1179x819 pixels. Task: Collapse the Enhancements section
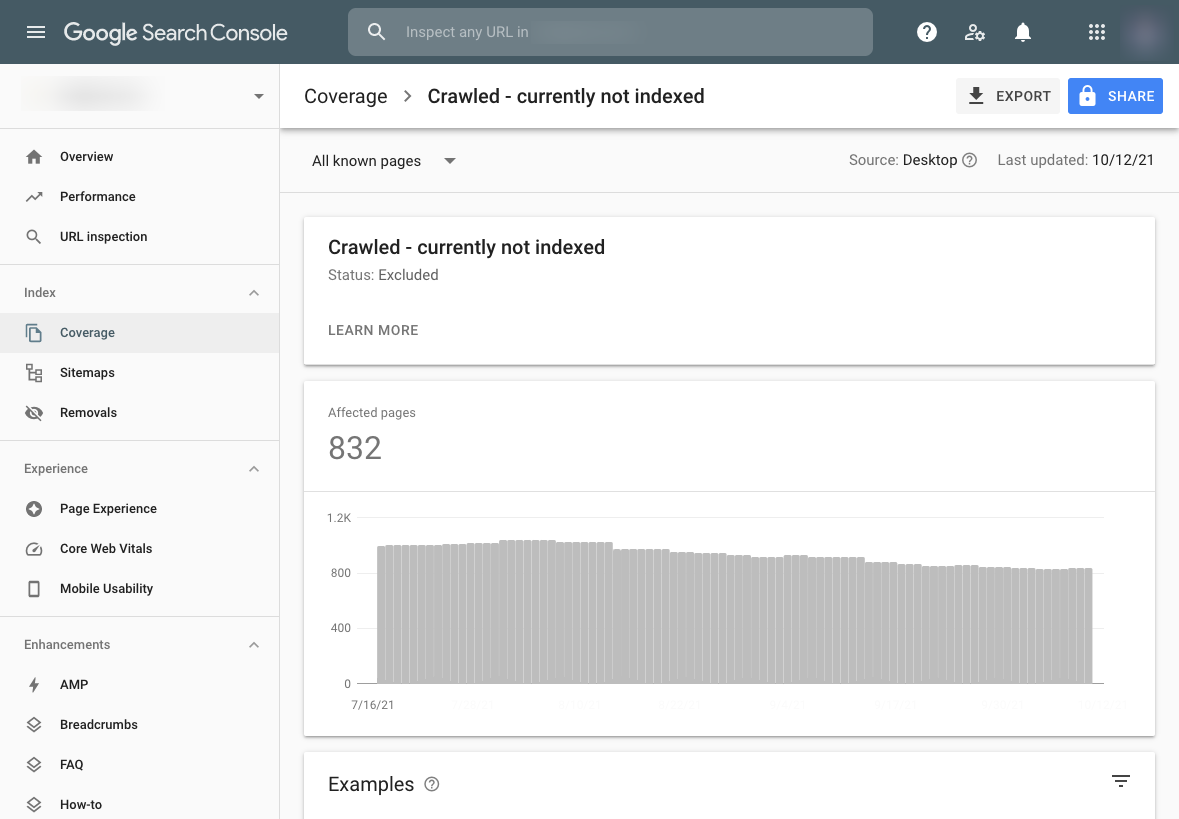pyautogui.click(x=254, y=645)
